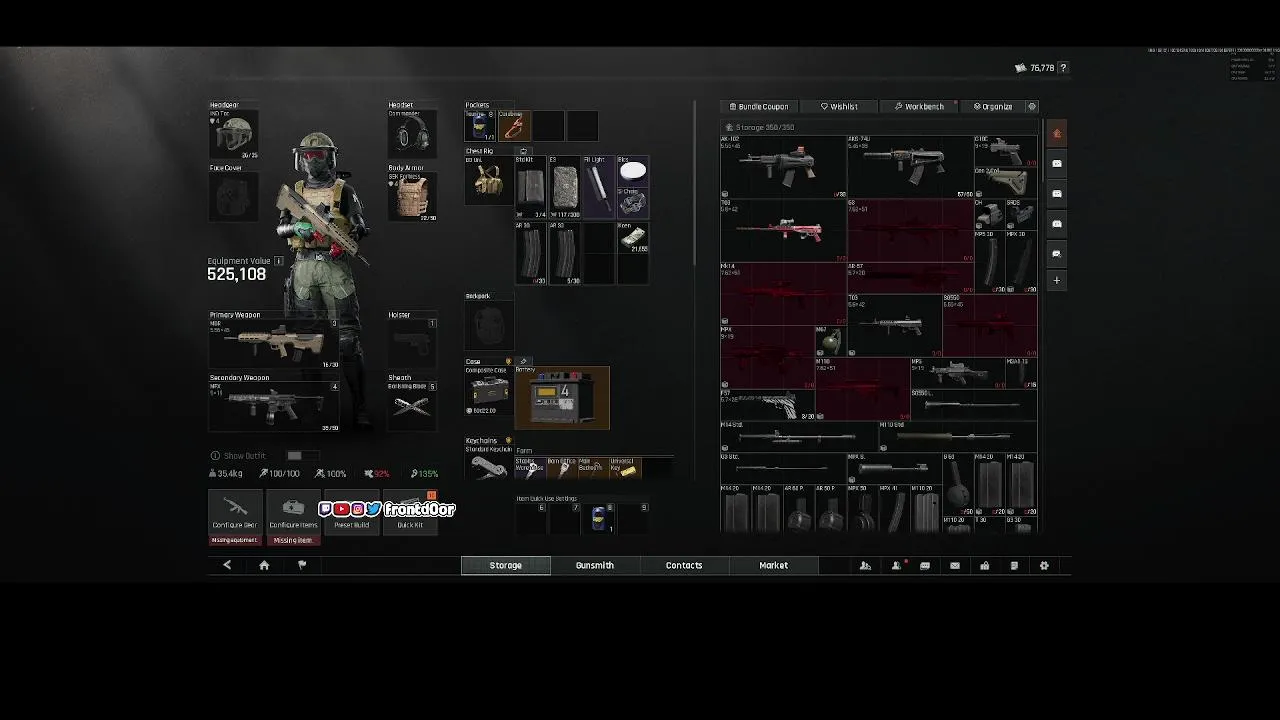Open the Bundle Coupon tab
1280x720 pixels.
coord(760,106)
